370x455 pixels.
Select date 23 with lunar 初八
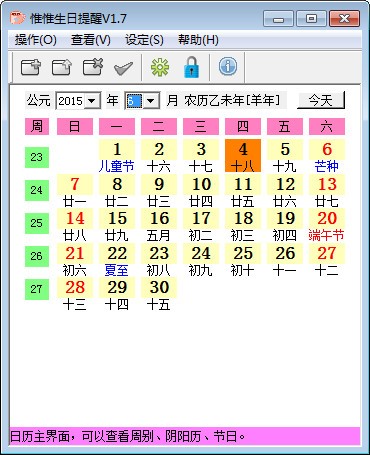159,260
